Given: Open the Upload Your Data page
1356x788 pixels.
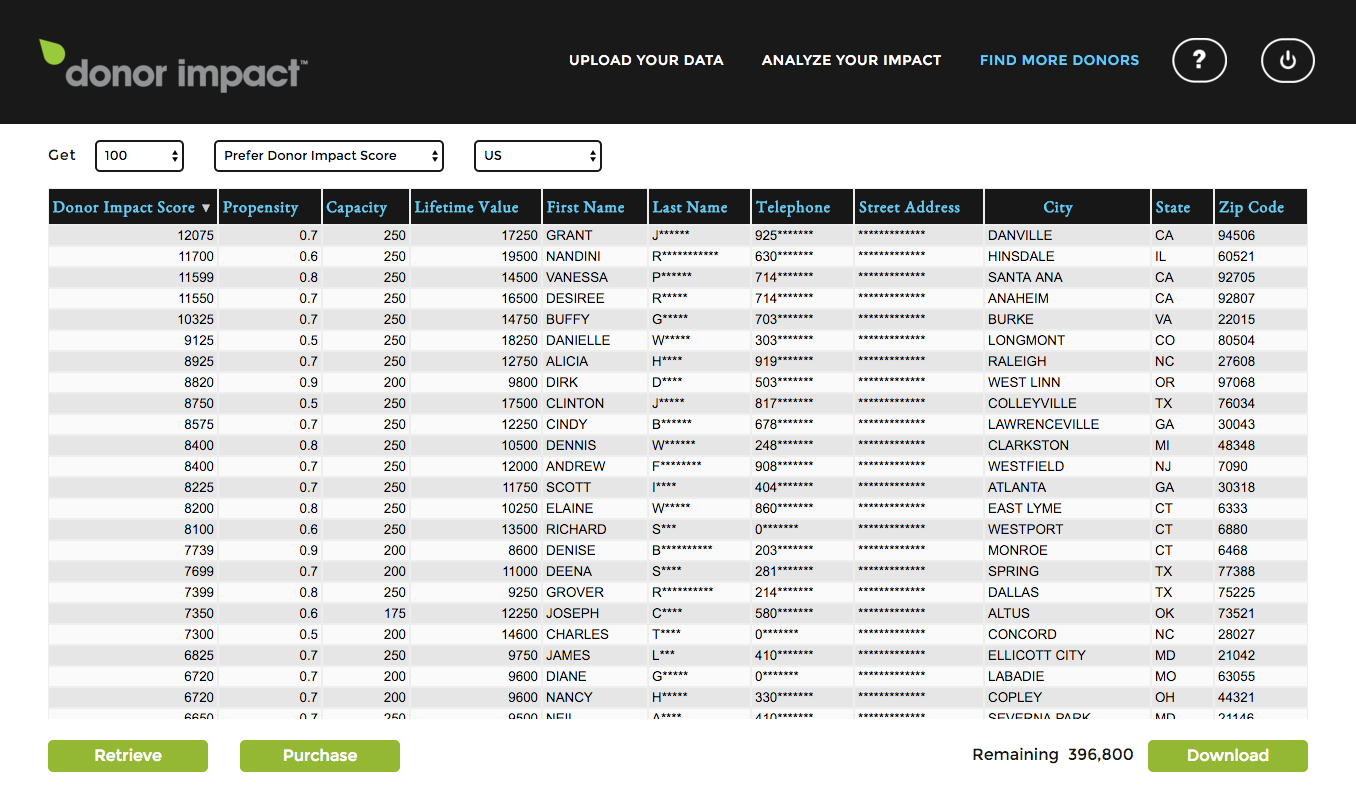Looking at the screenshot, I should click(646, 60).
